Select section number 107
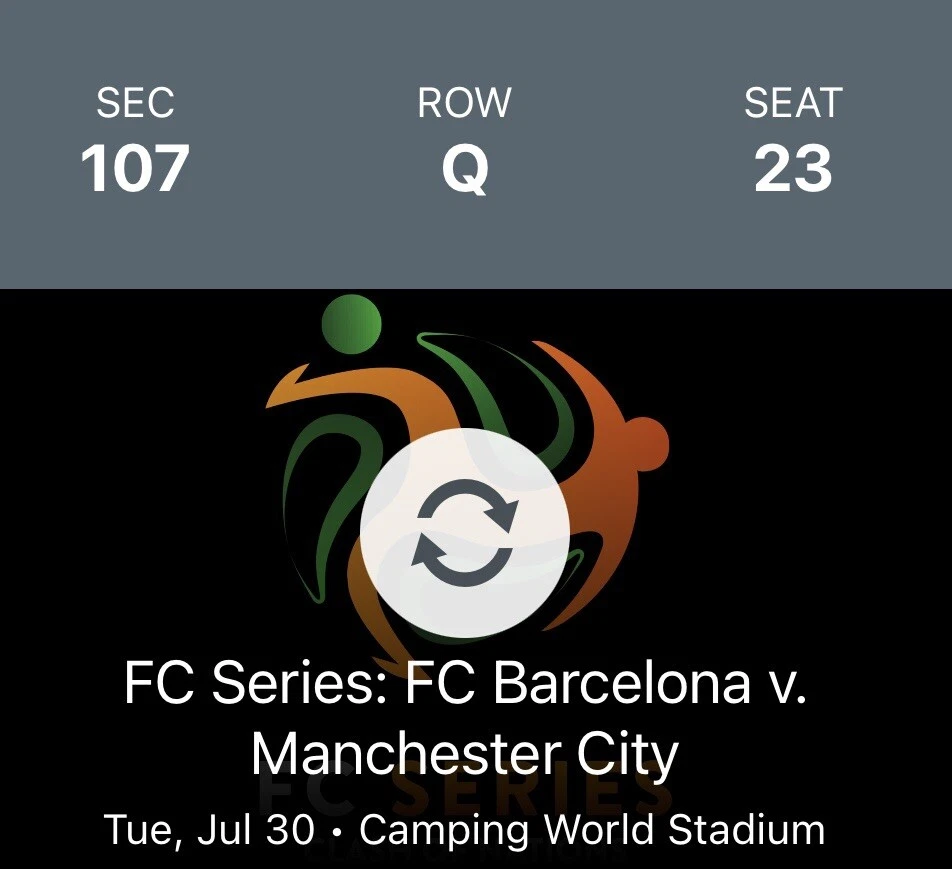The height and width of the screenshot is (869, 952). point(135,168)
